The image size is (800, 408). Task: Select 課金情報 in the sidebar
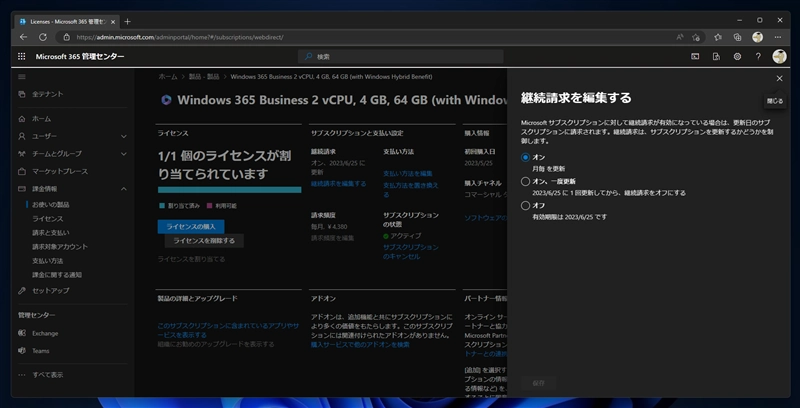click(x=45, y=189)
